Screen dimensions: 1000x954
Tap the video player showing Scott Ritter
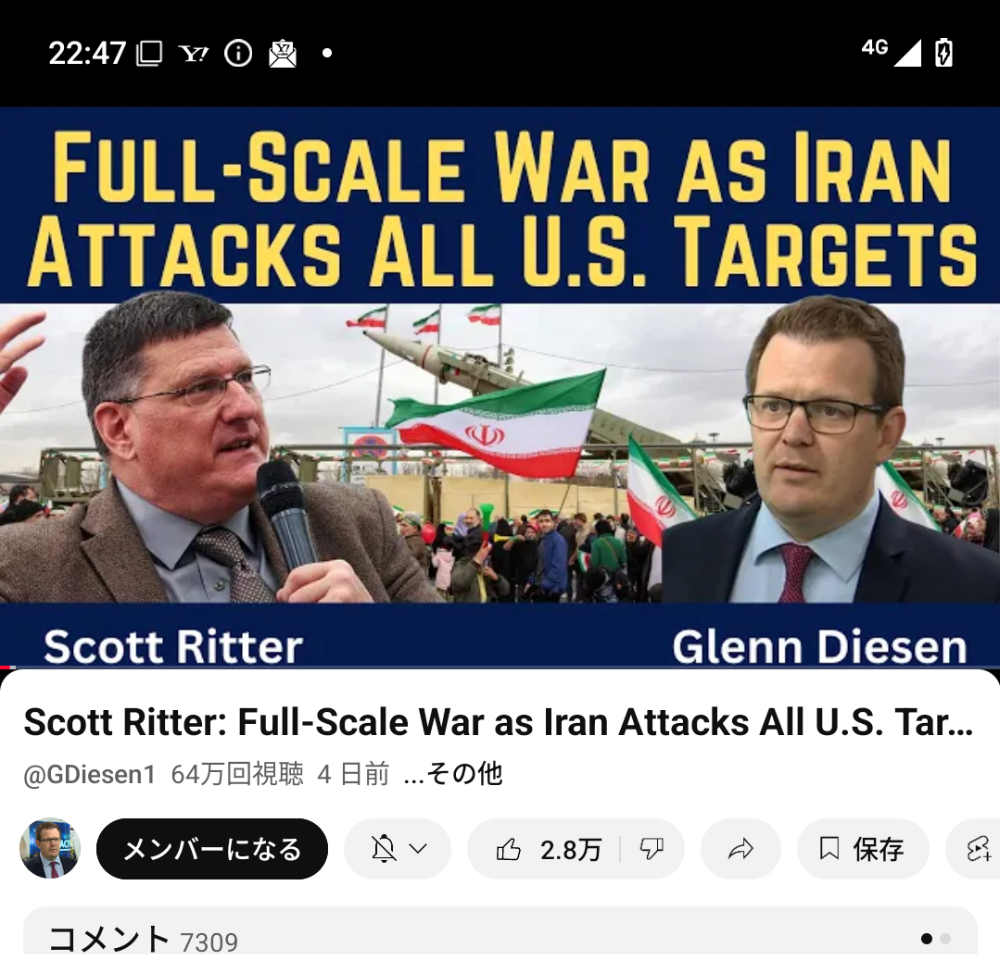pyautogui.click(x=500, y=387)
